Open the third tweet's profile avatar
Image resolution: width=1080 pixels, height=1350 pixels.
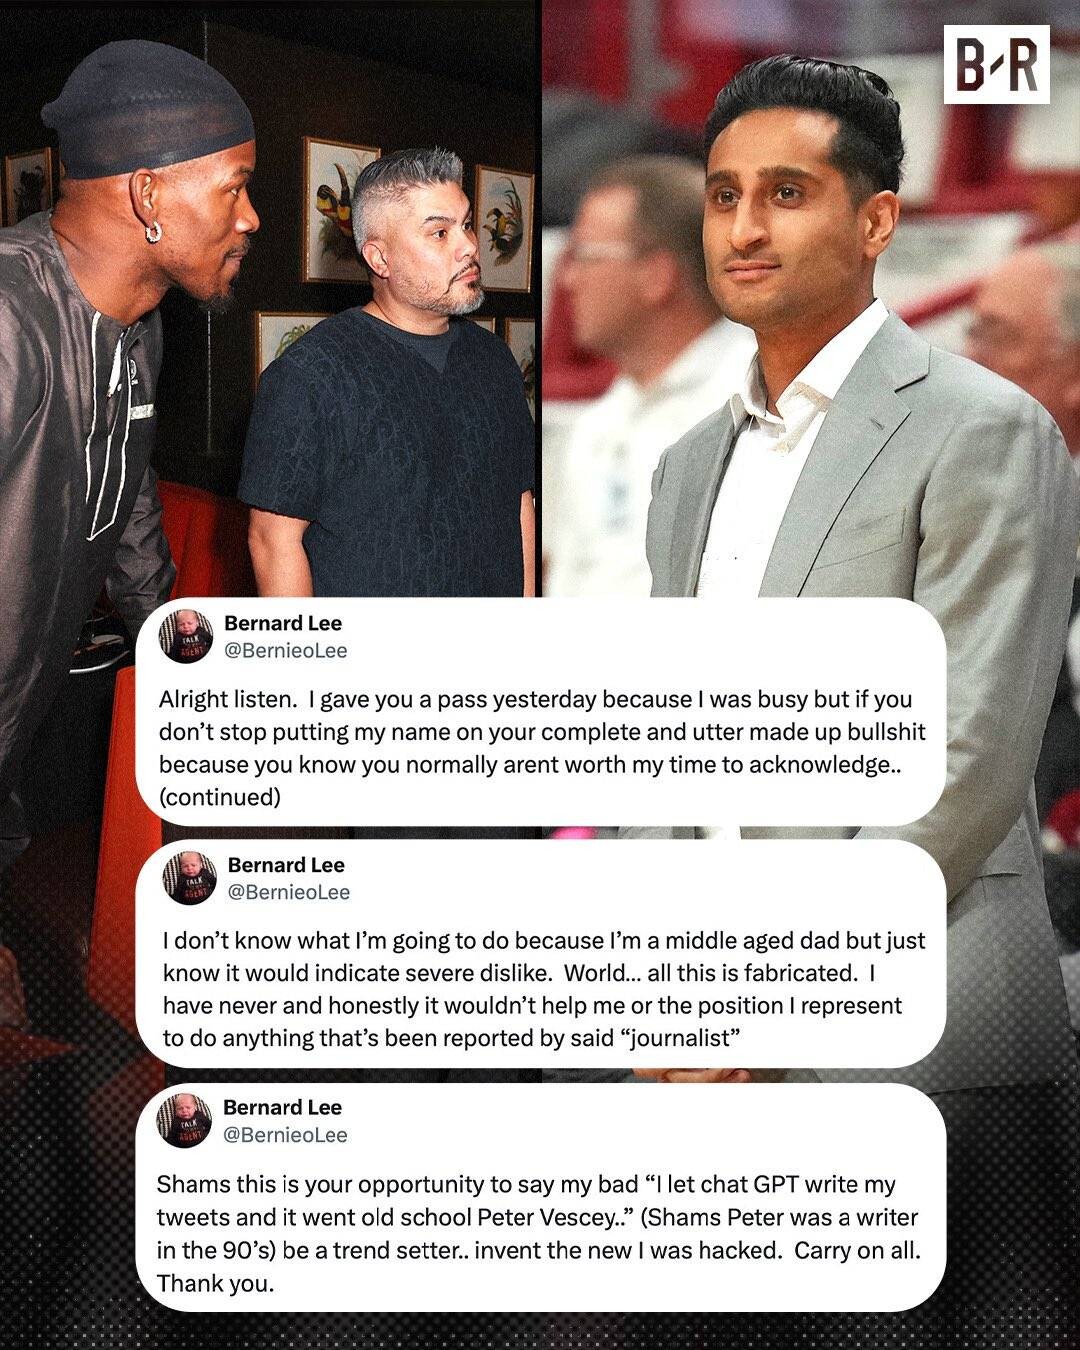185,1120
